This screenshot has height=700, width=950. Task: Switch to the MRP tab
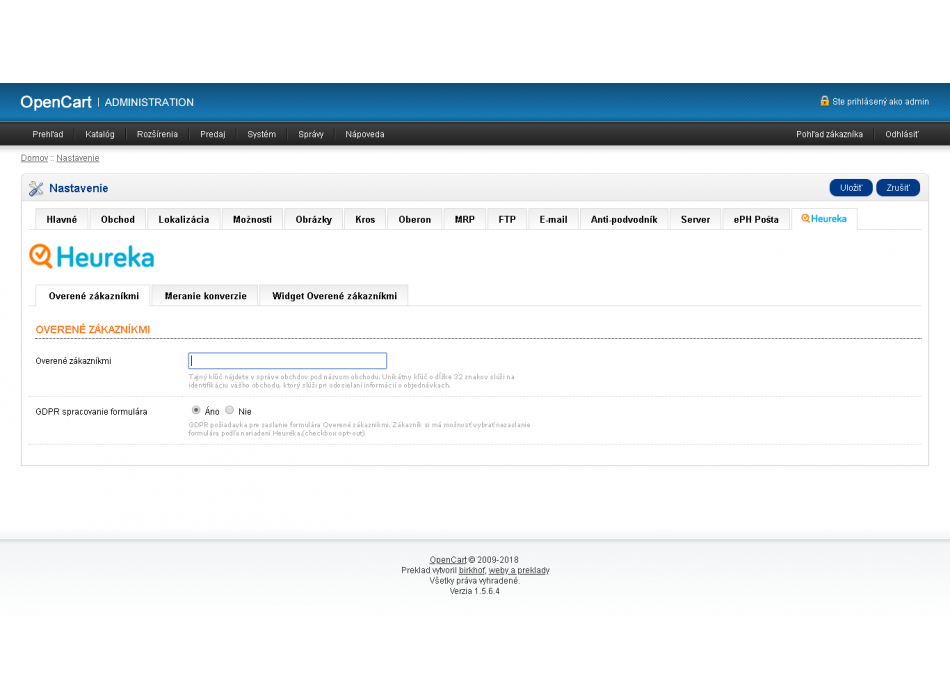pyautogui.click(x=465, y=219)
